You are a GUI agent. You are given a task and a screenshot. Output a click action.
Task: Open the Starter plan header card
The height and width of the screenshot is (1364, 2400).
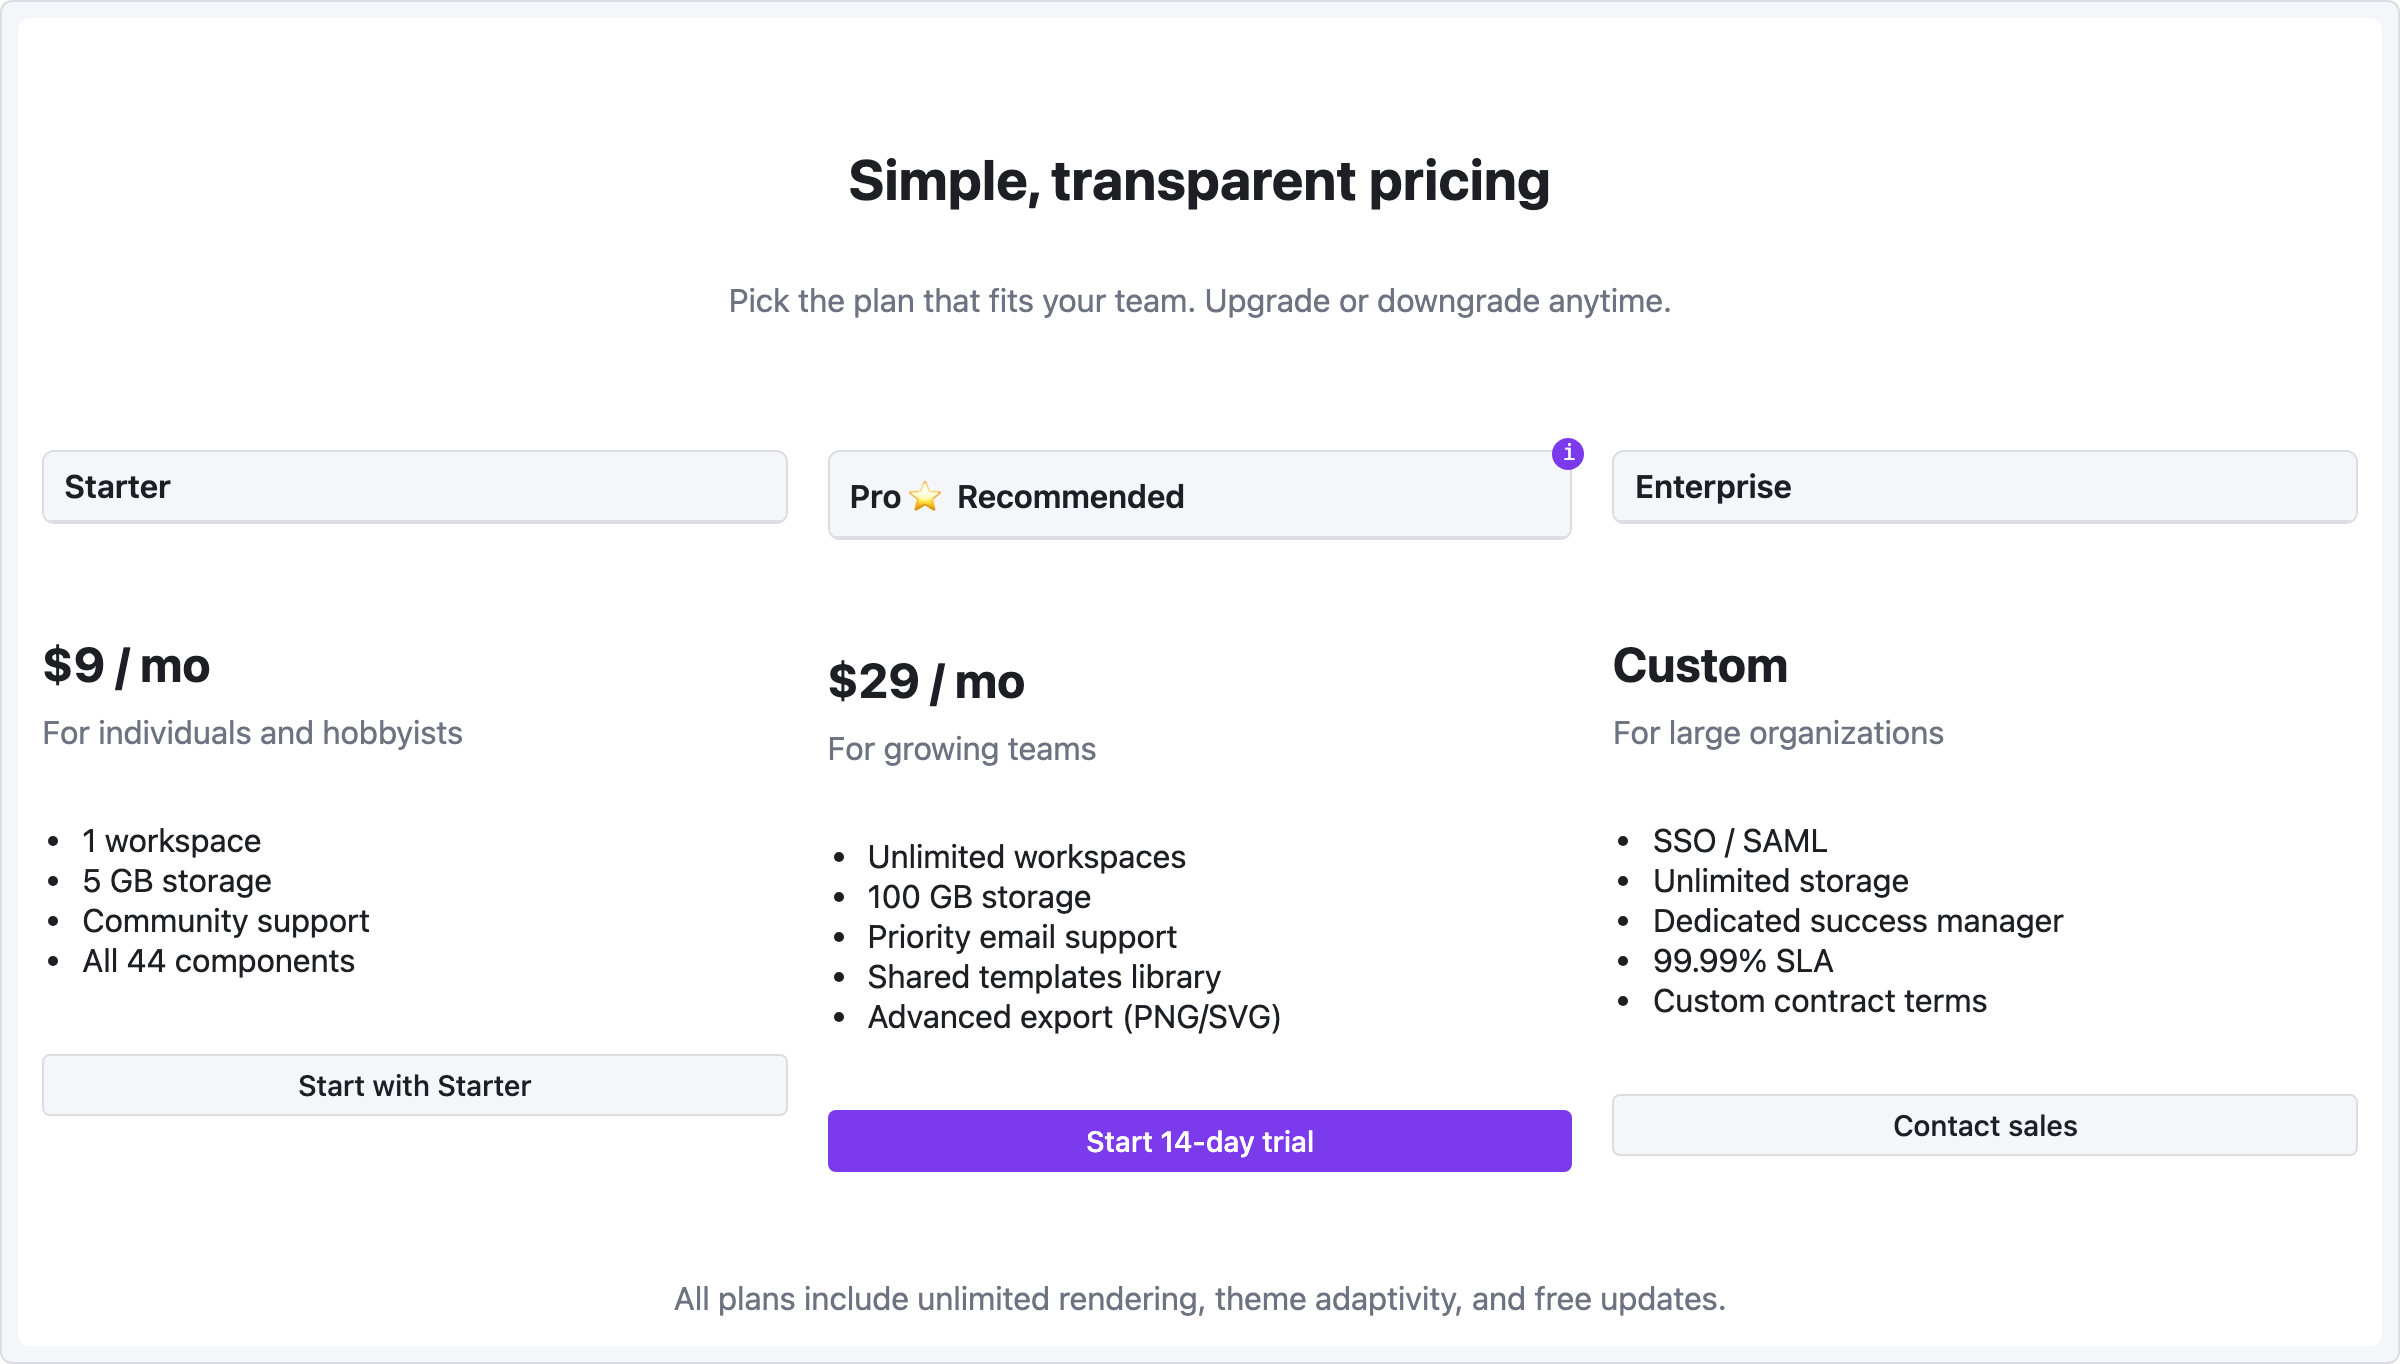coord(414,487)
